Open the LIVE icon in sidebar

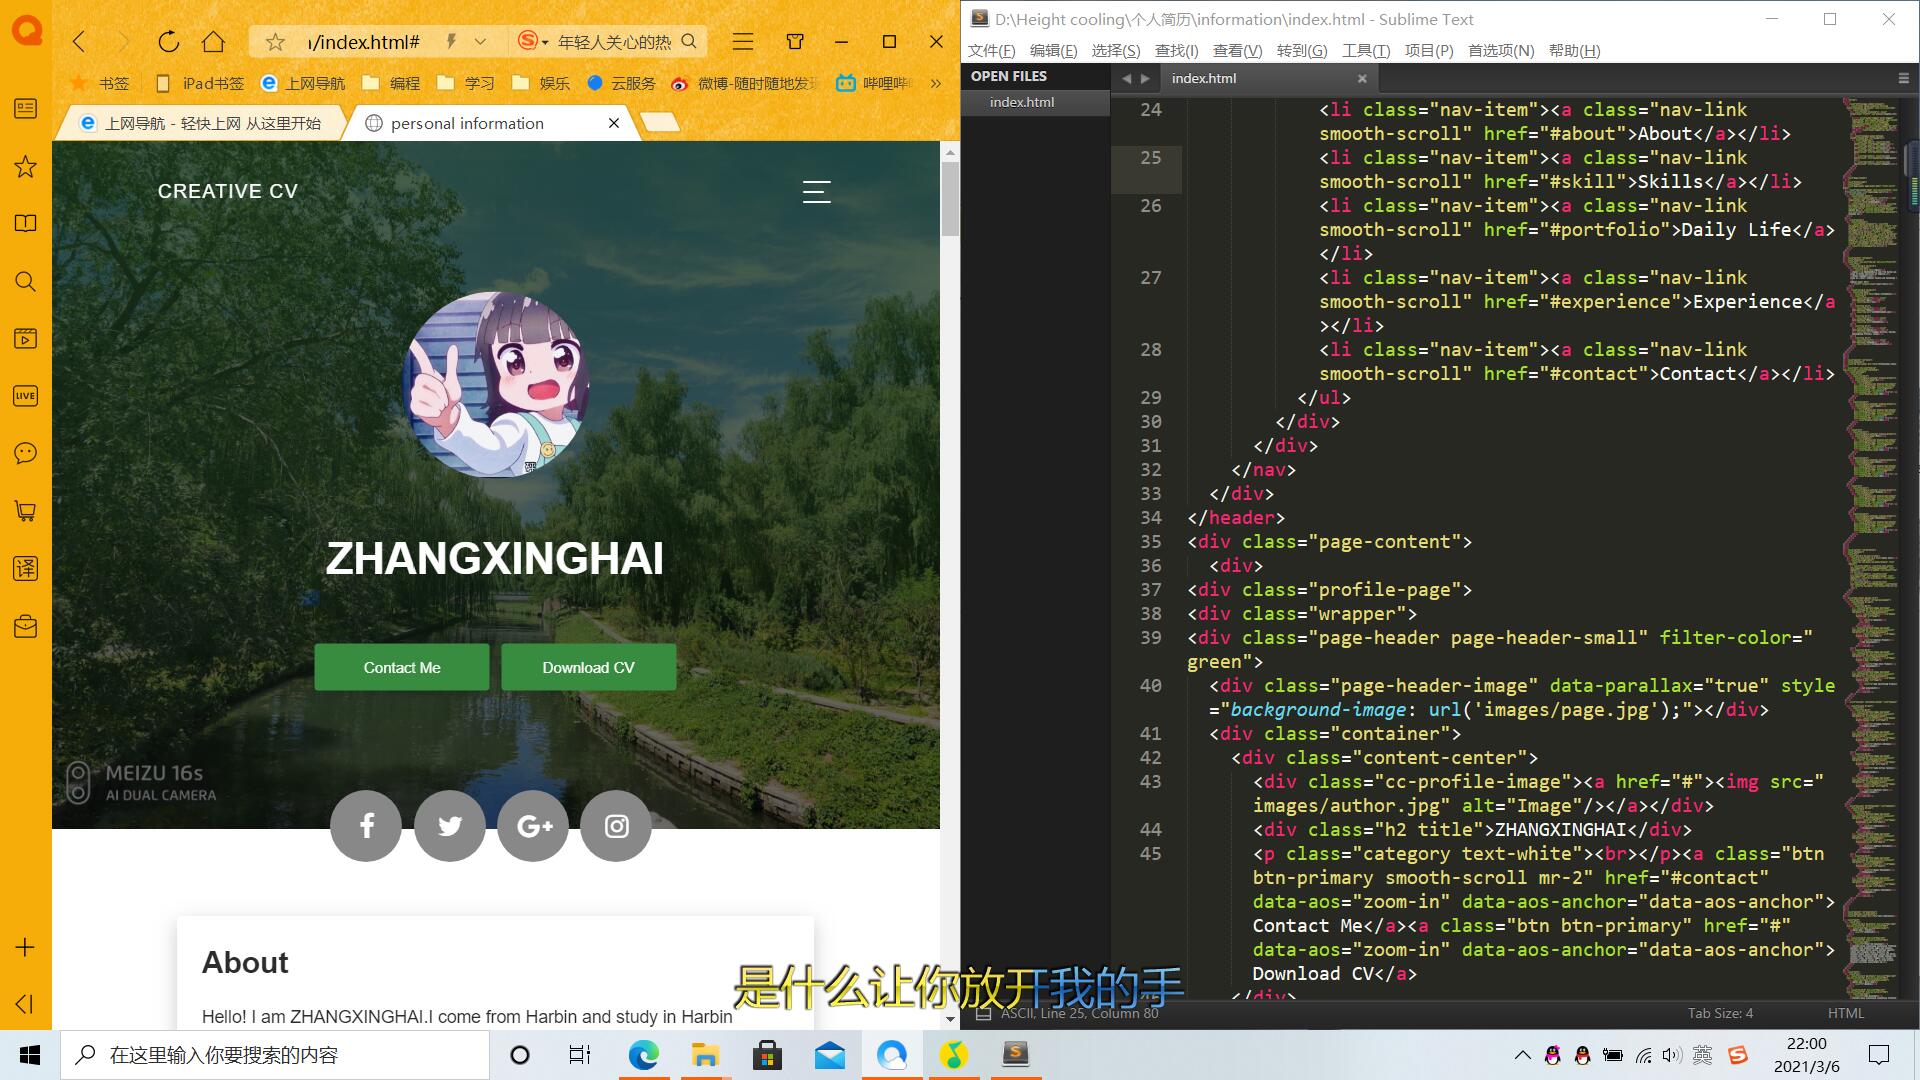tap(26, 396)
